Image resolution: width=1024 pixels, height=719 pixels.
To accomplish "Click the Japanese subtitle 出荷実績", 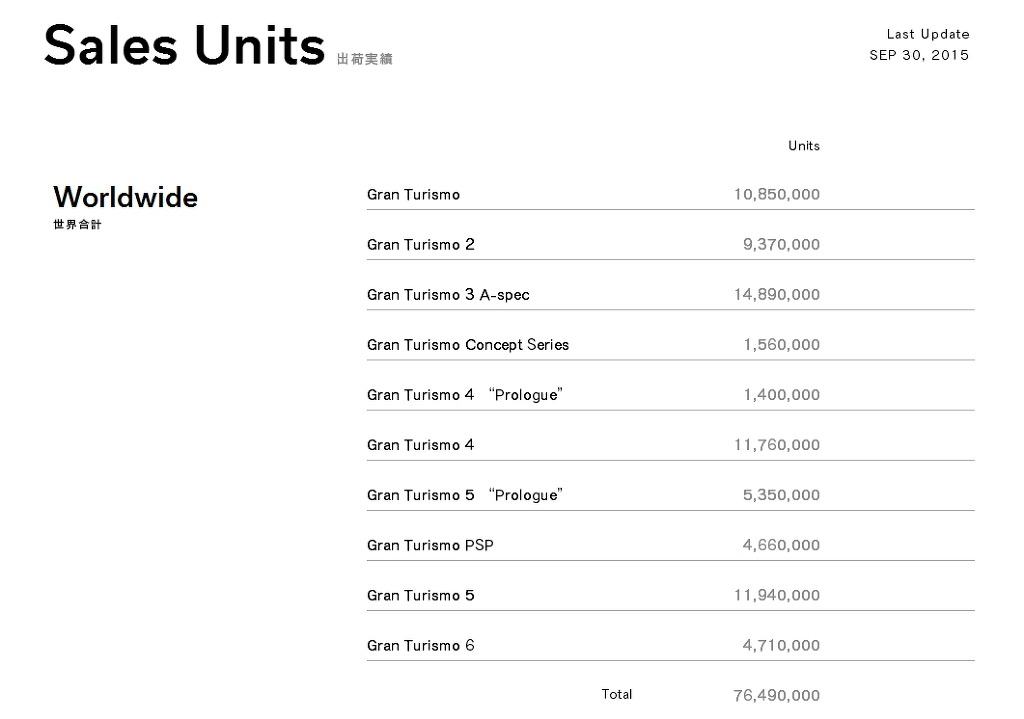I will 364,59.
